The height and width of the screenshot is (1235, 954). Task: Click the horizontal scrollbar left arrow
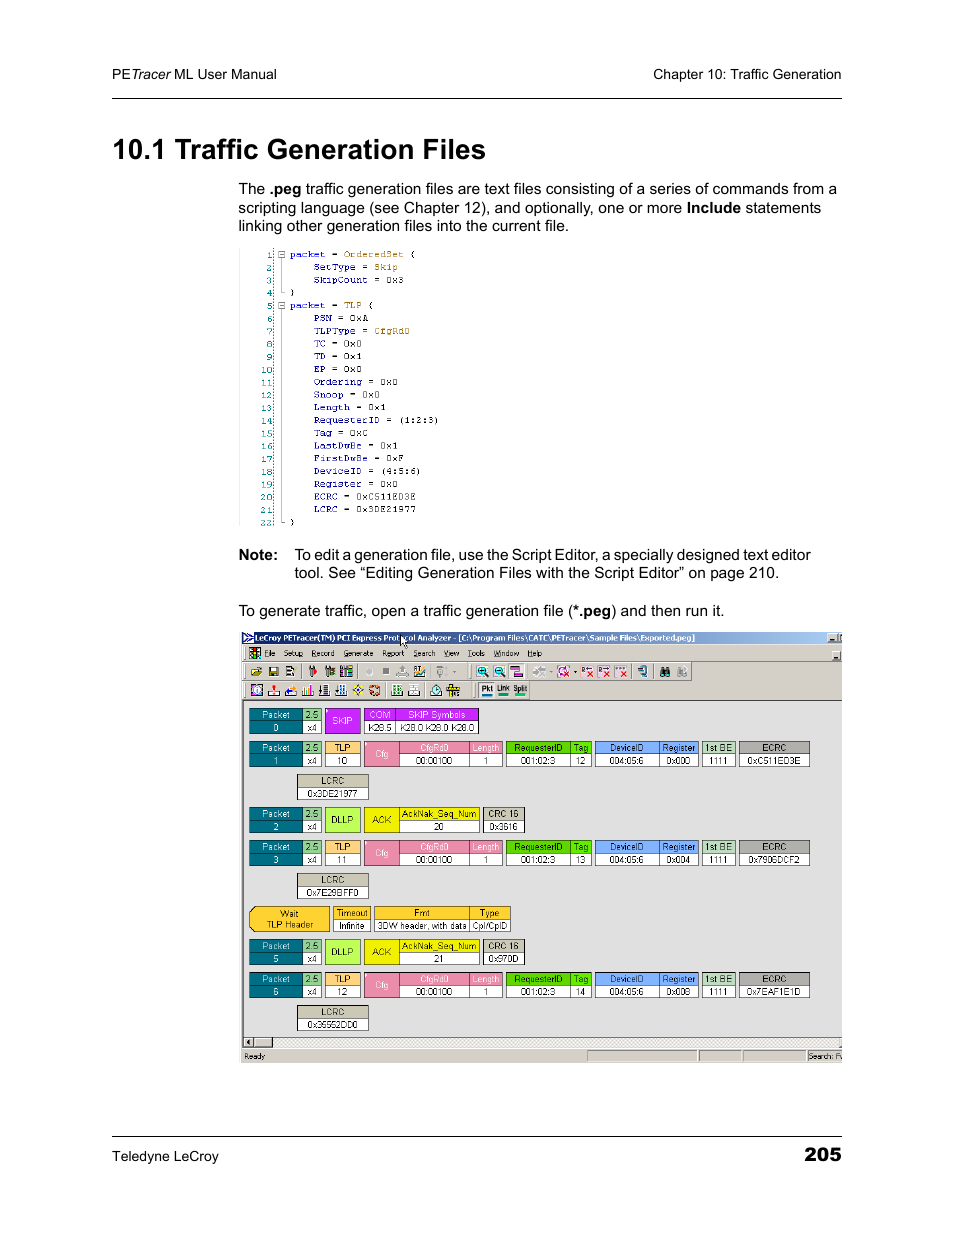[x=249, y=1042]
